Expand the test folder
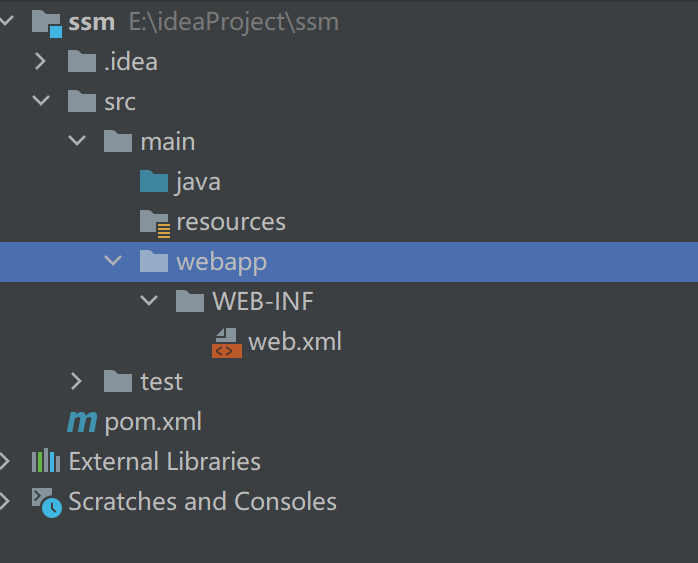Viewport: 698px width, 563px height. click(77, 381)
